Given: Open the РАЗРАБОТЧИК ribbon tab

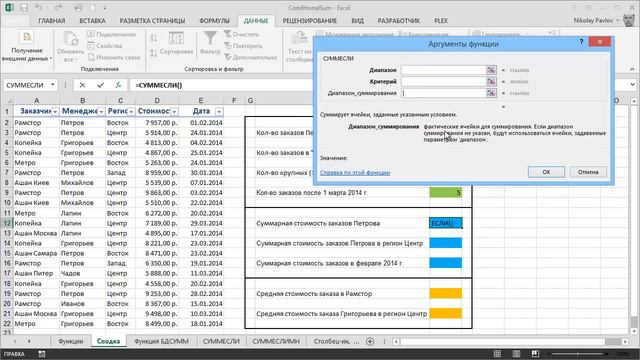Looking at the screenshot, I should click(399, 20).
